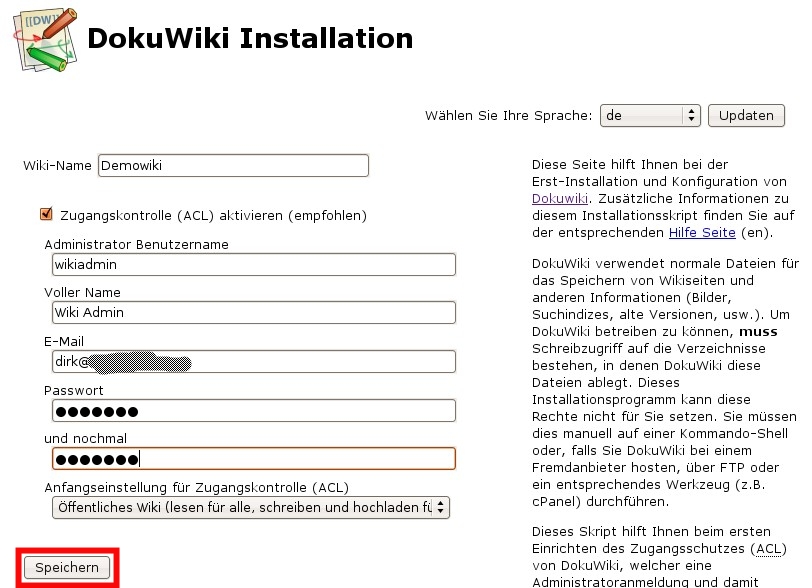Open the language selection dropdown
This screenshot has width=812, height=588.
click(x=649, y=115)
